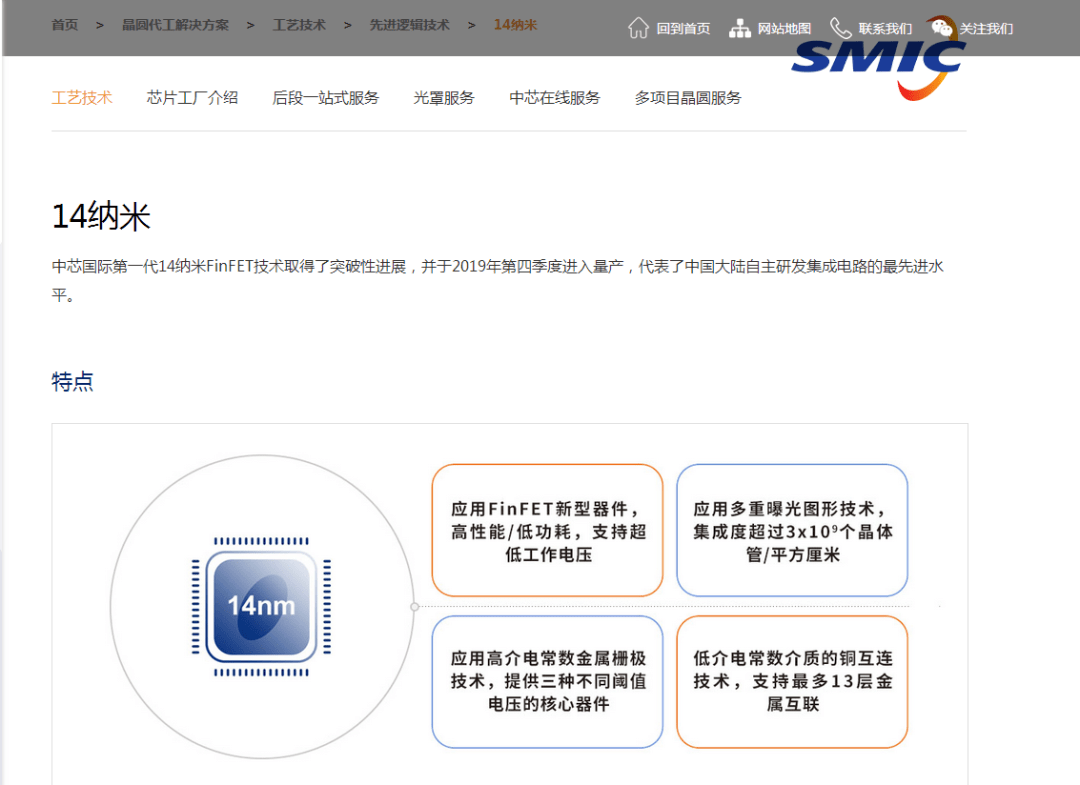This screenshot has height=785, width=1080.
Task: Click 关注我们 in the top bar
Action: (x=984, y=27)
